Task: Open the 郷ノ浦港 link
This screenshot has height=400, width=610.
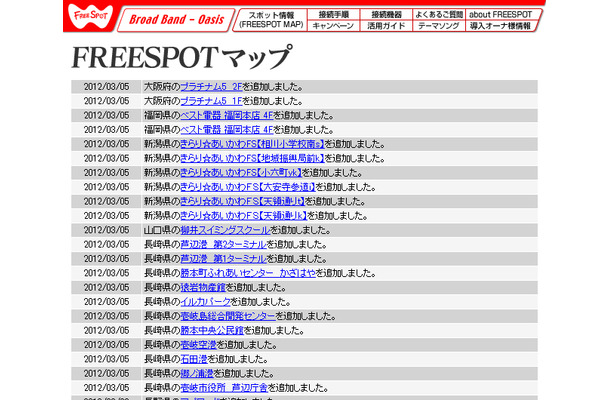Action: click(x=197, y=374)
